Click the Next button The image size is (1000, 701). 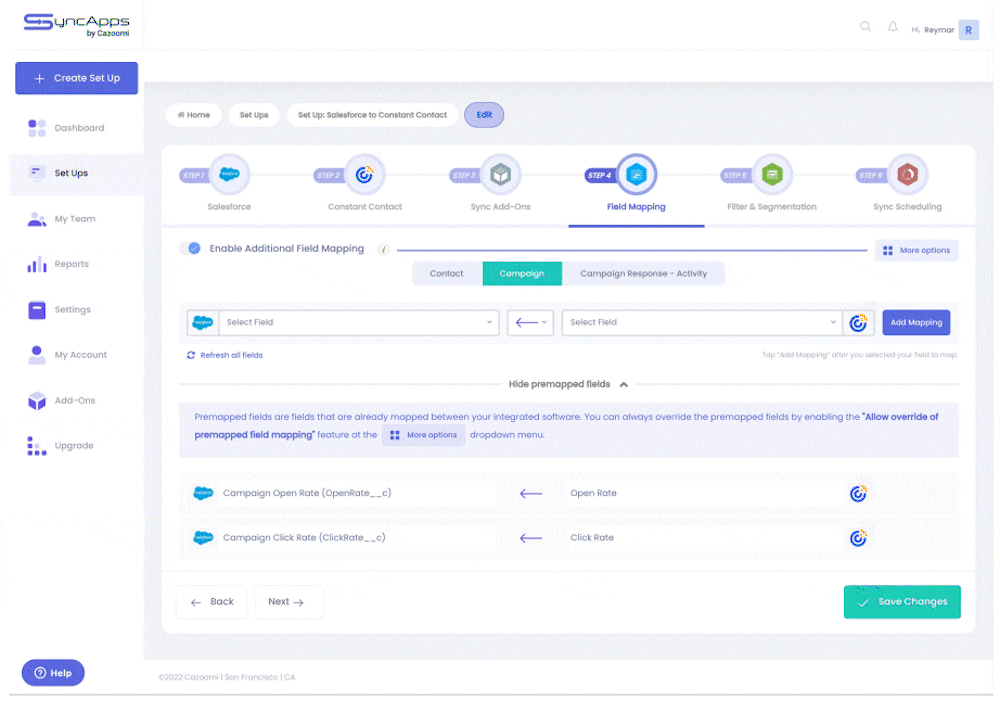click(289, 602)
